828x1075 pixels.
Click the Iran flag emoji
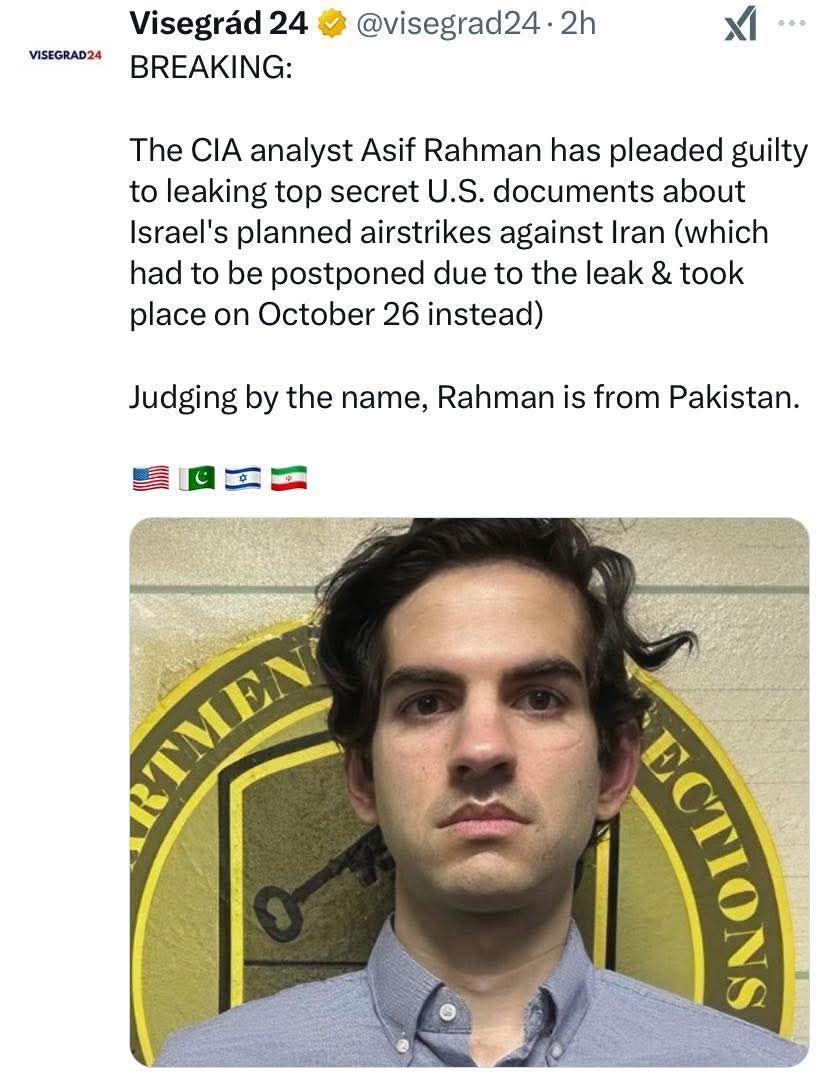(x=289, y=478)
